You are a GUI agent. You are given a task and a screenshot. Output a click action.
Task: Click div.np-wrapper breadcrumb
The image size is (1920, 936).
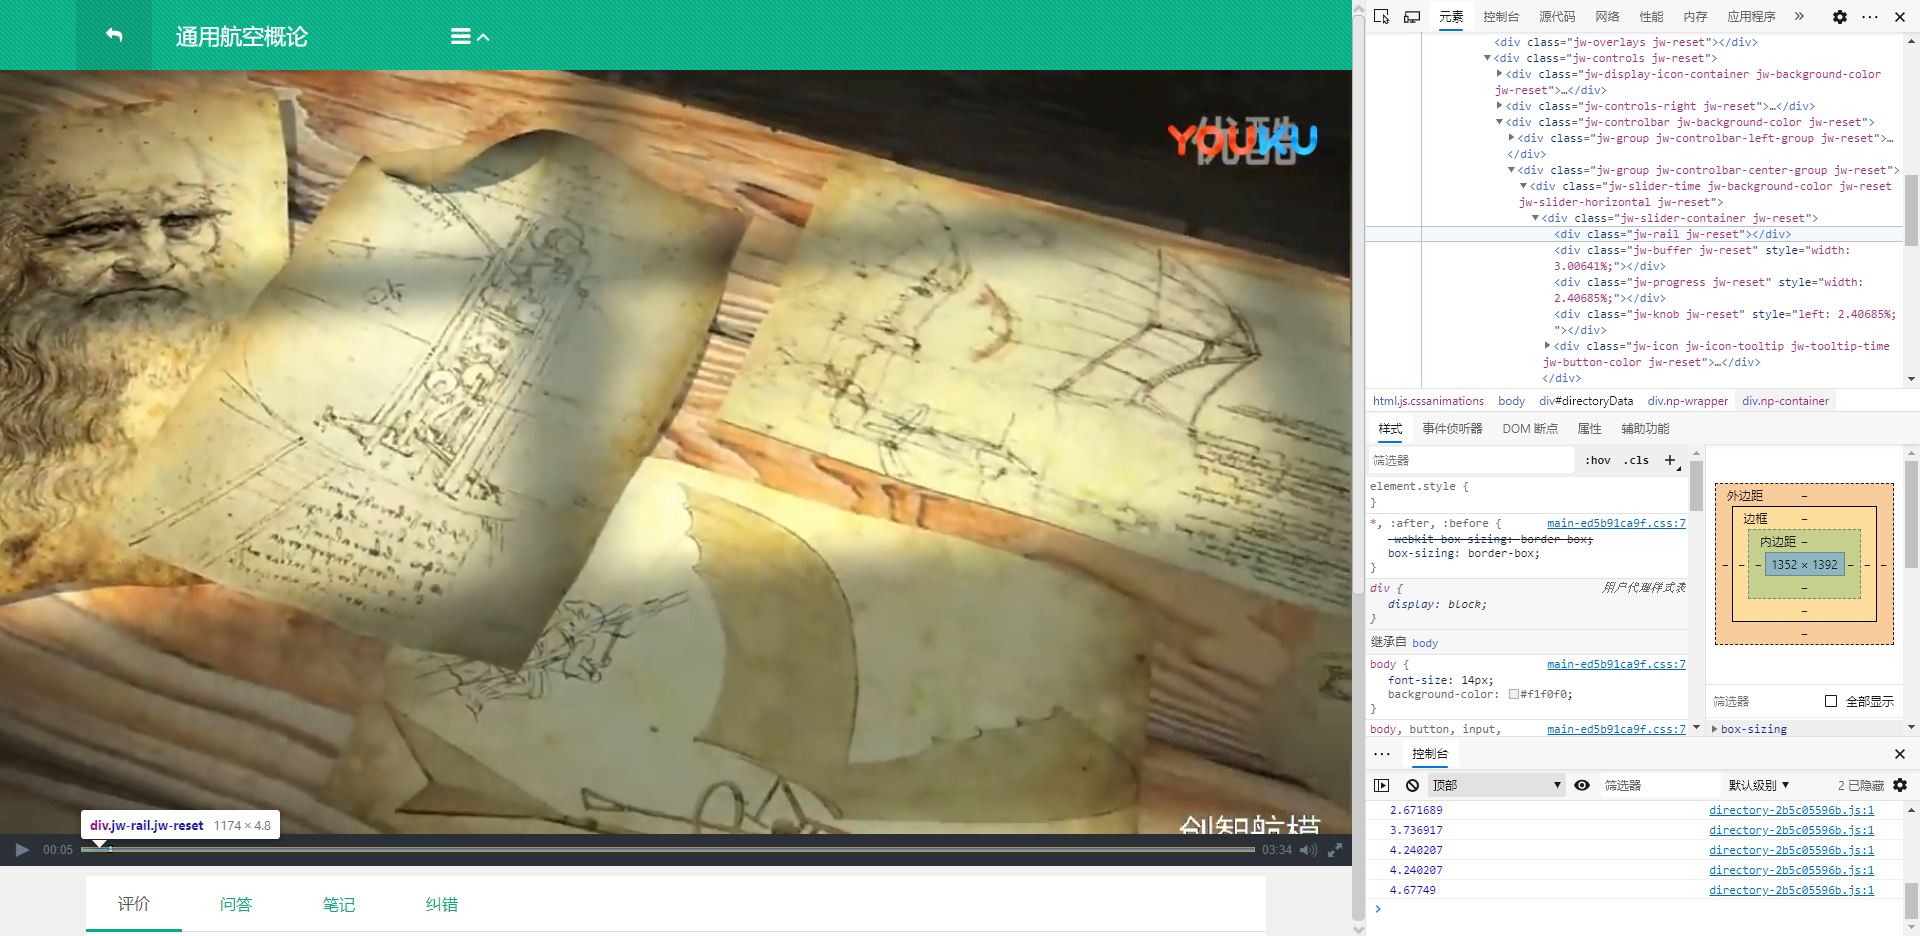1687,401
